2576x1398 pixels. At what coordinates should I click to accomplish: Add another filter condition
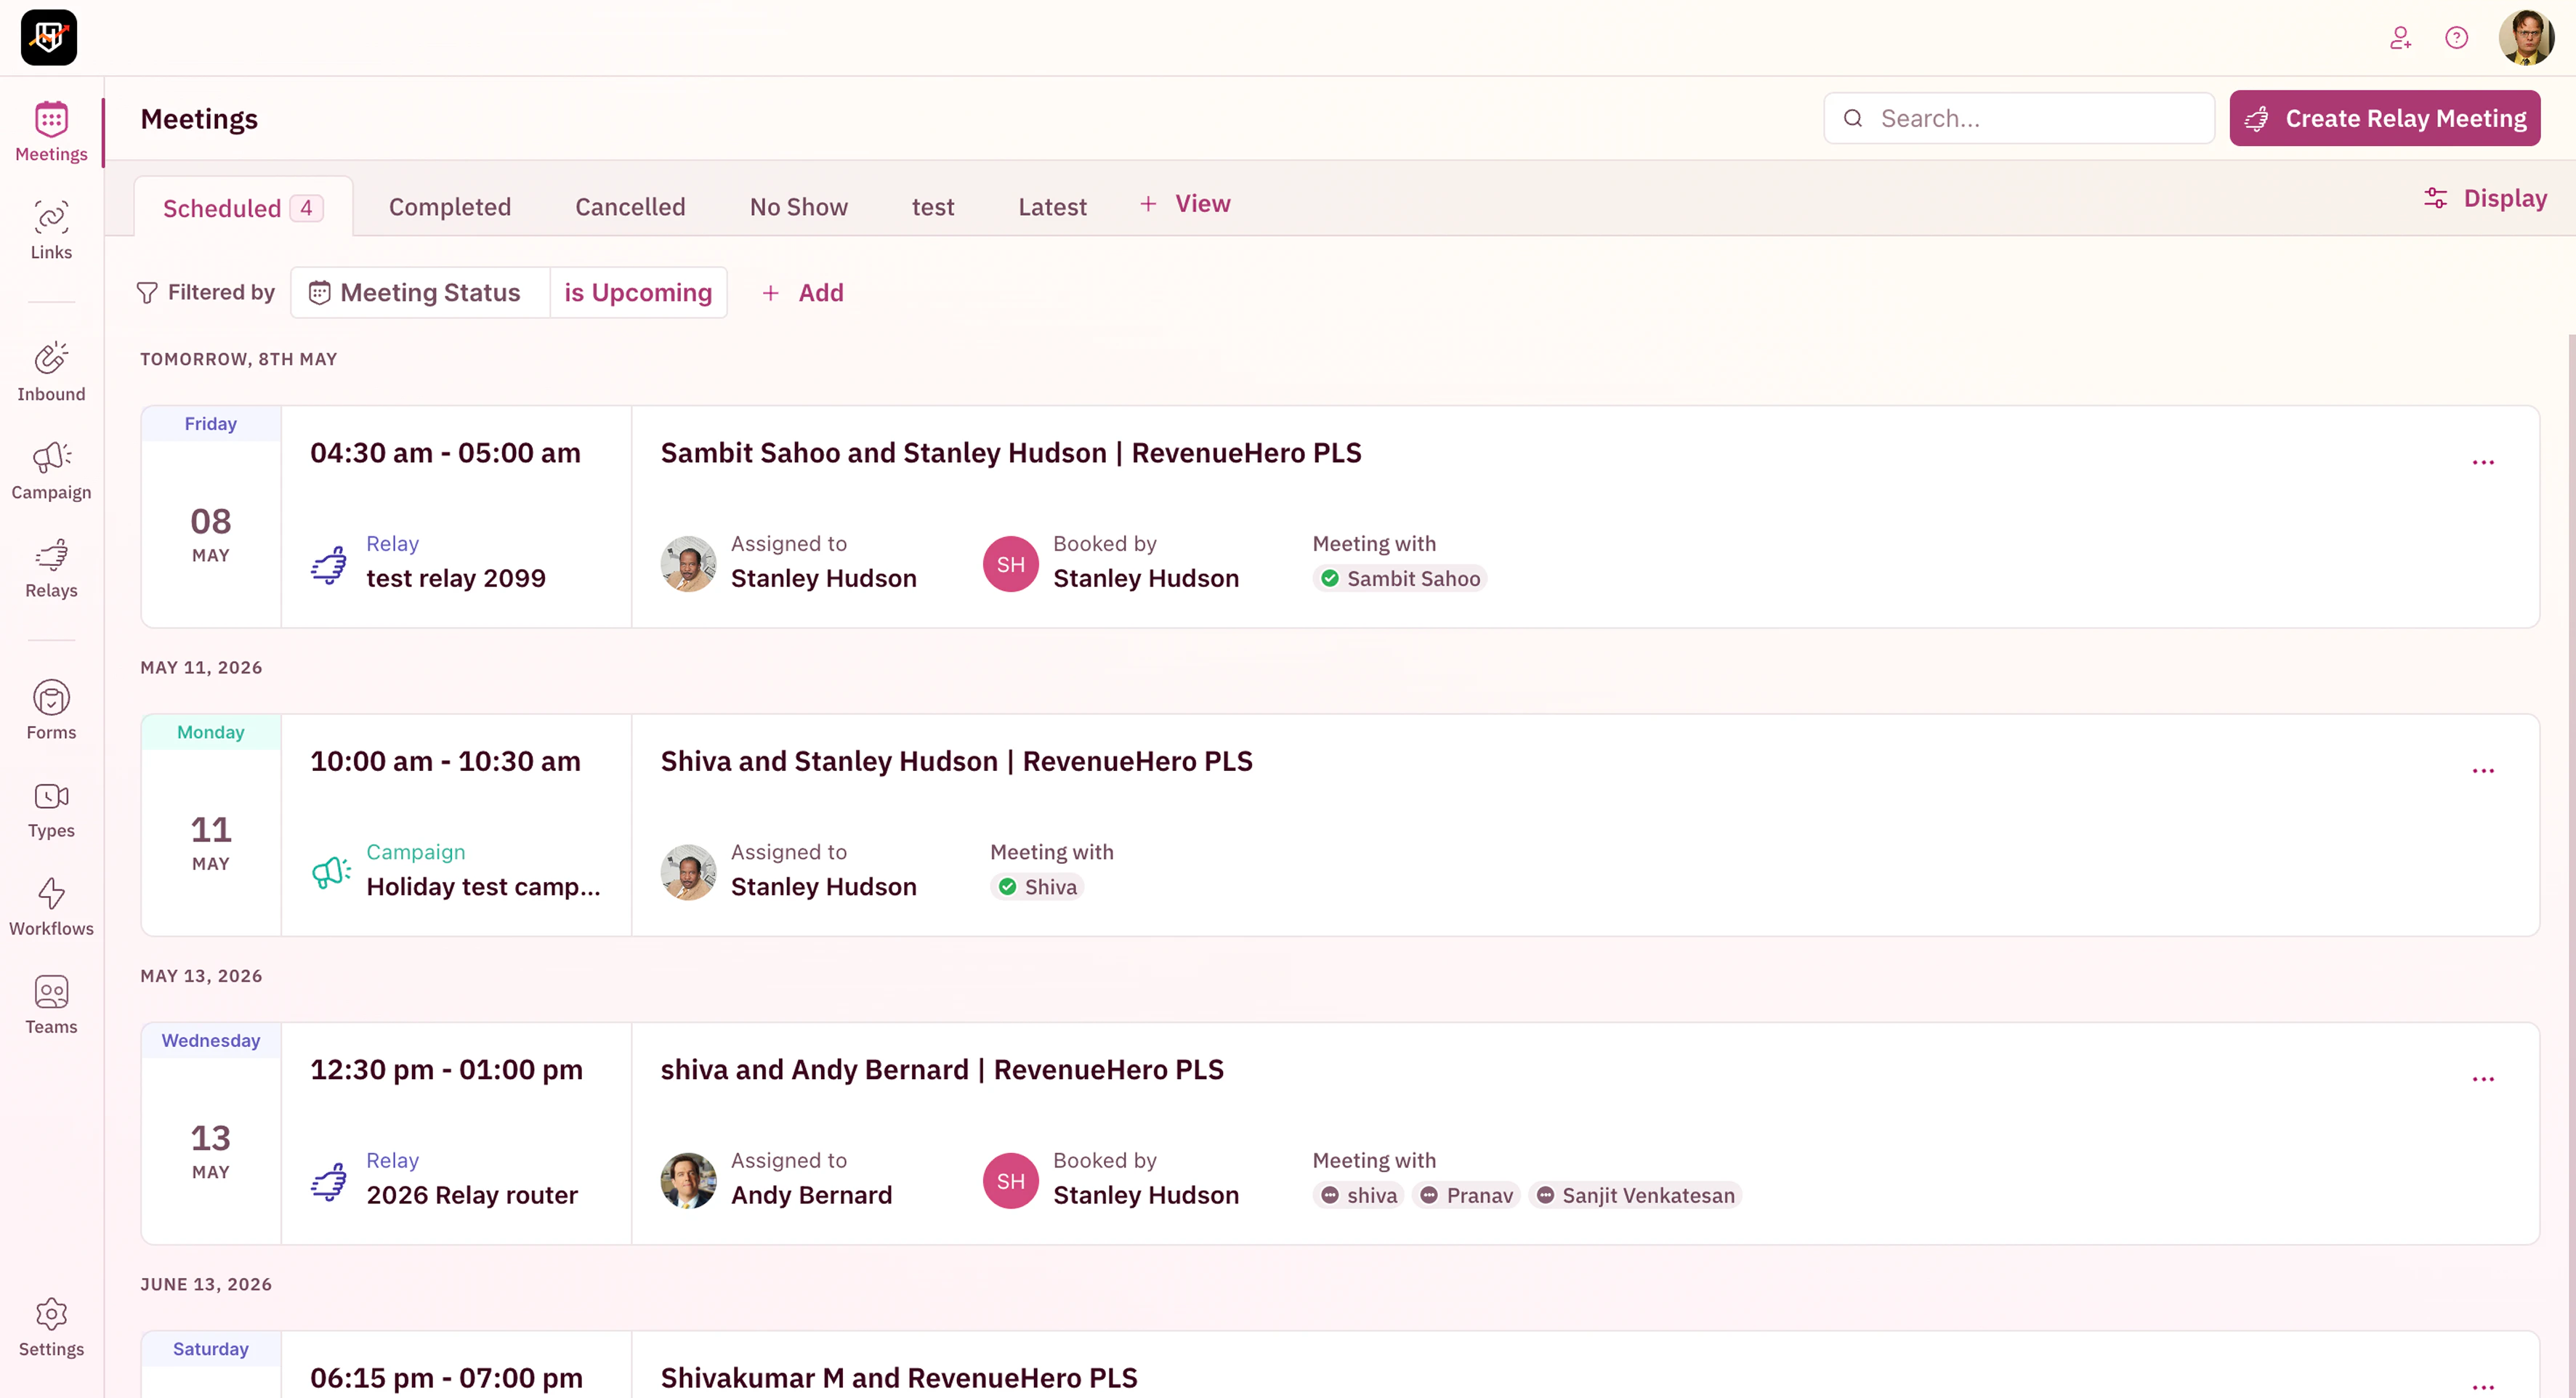pyautogui.click(x=803, y=292)
